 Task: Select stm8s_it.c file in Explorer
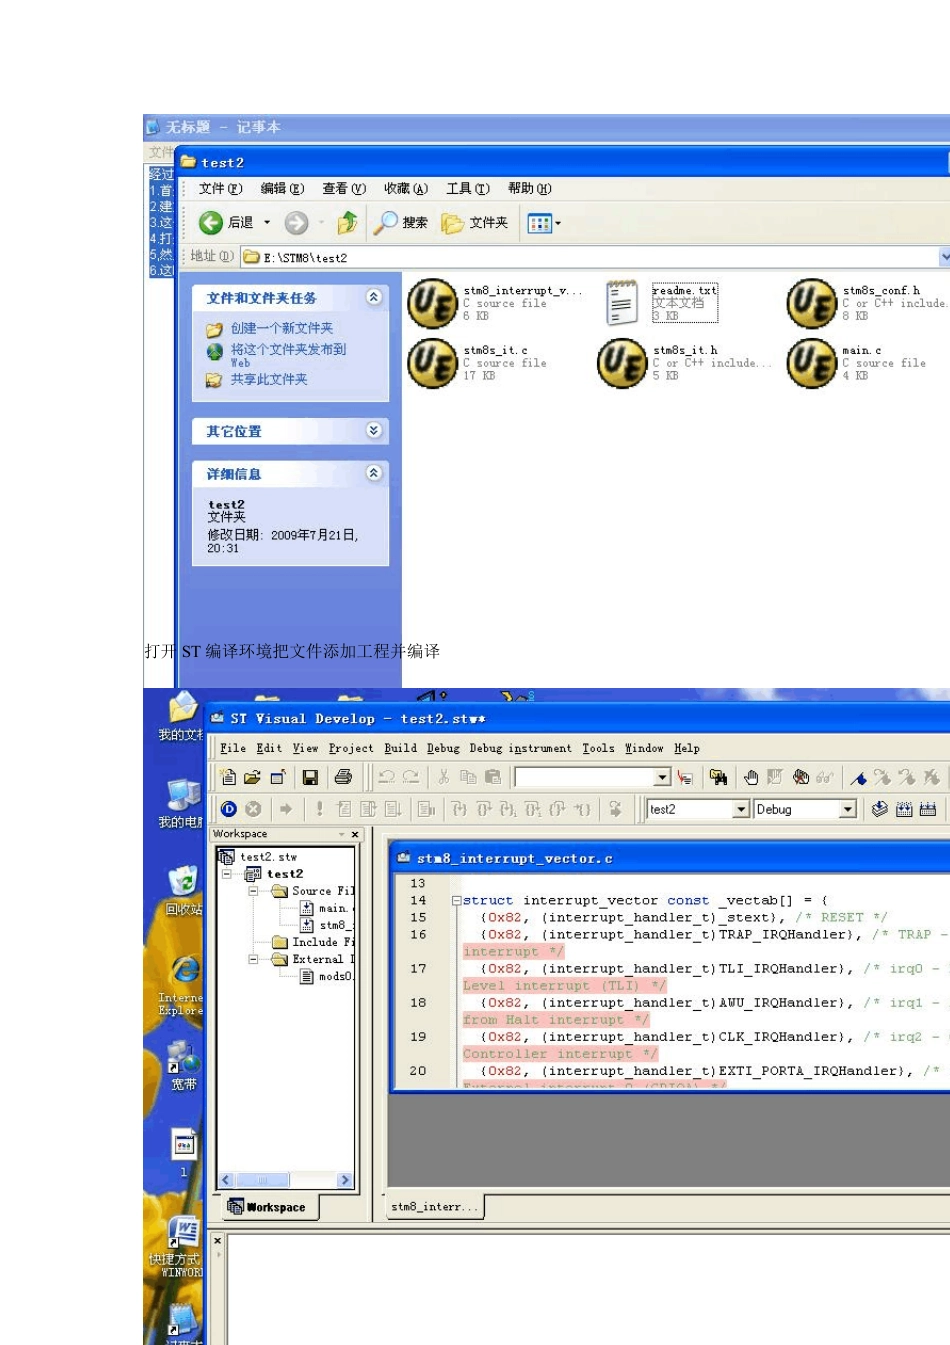tap(432, 363)
